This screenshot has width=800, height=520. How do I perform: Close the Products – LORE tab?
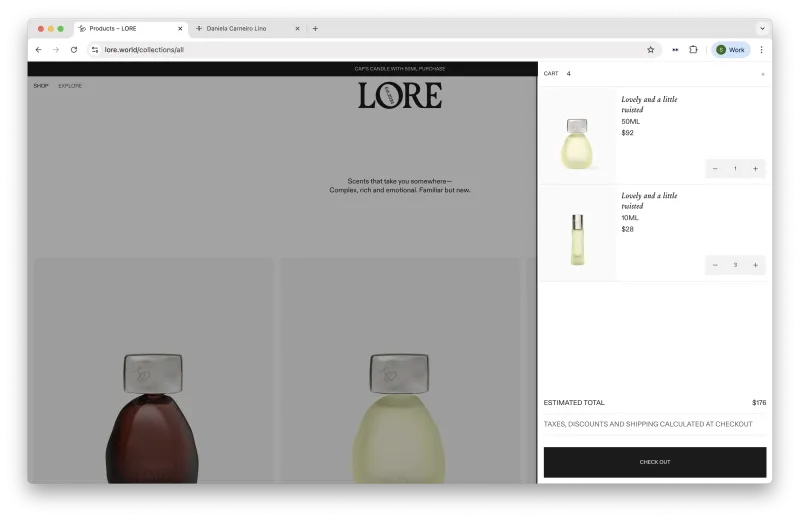point(180,29)
